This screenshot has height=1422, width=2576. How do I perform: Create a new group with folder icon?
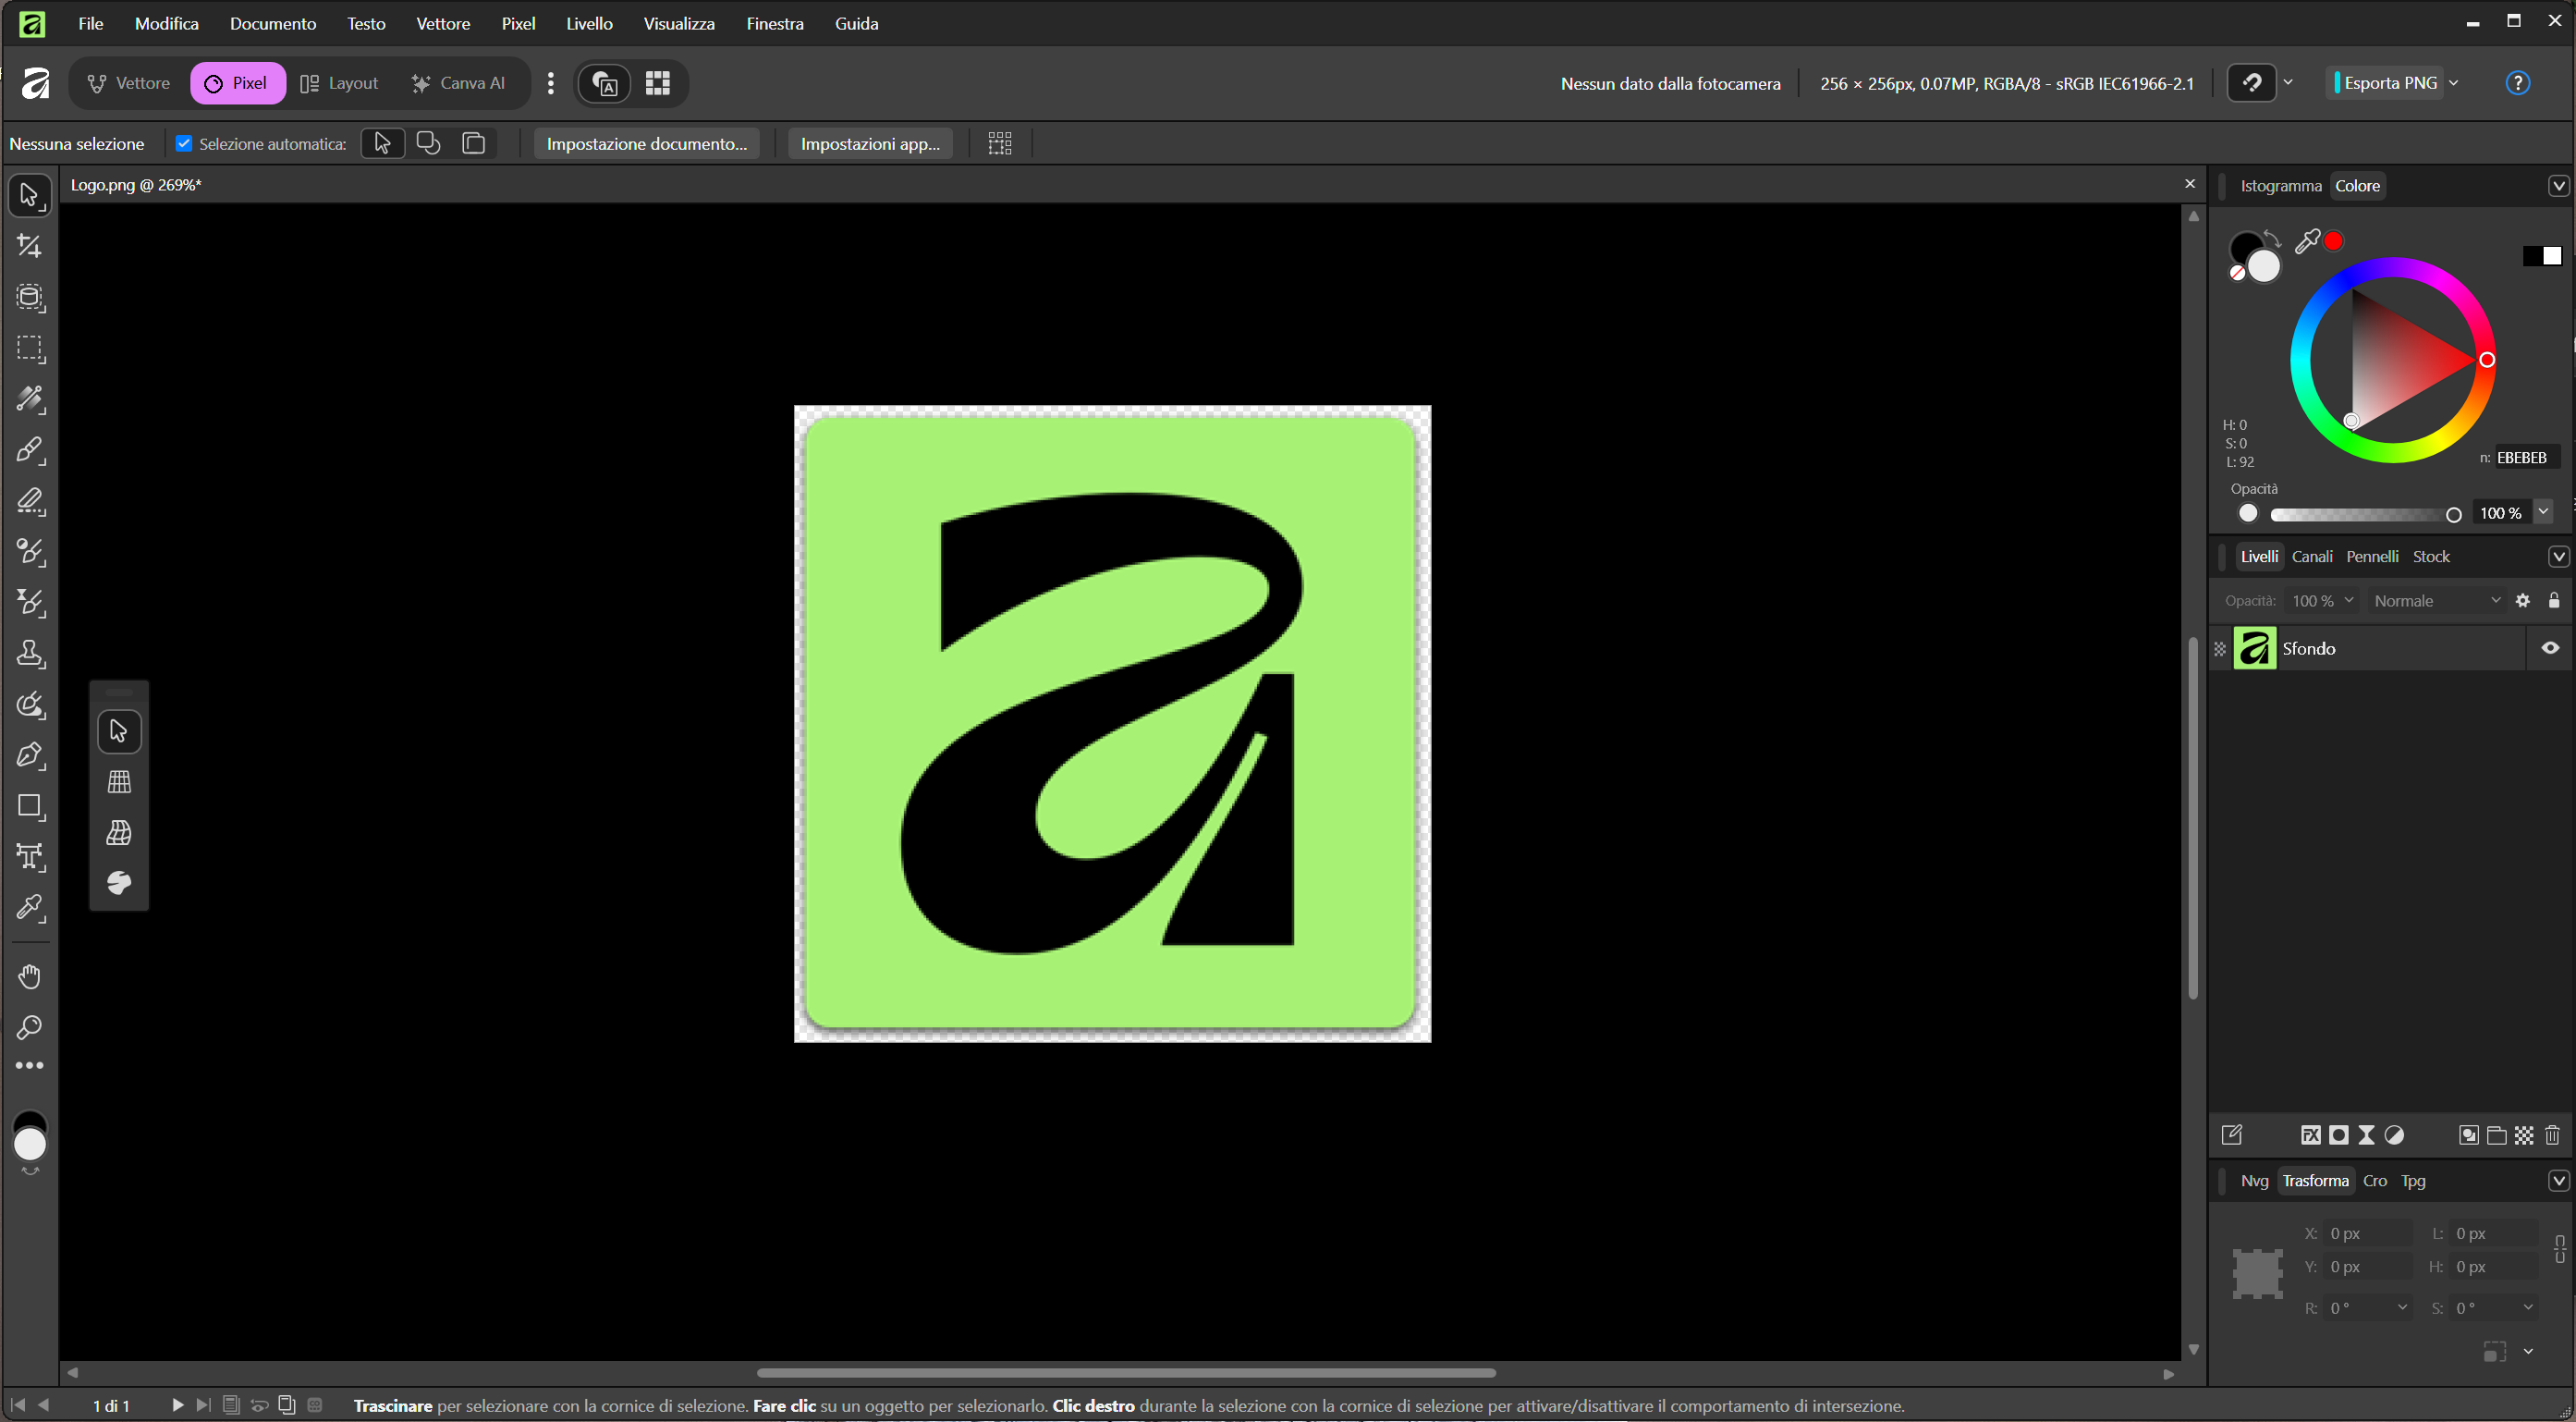(x=2497, y=1135)
